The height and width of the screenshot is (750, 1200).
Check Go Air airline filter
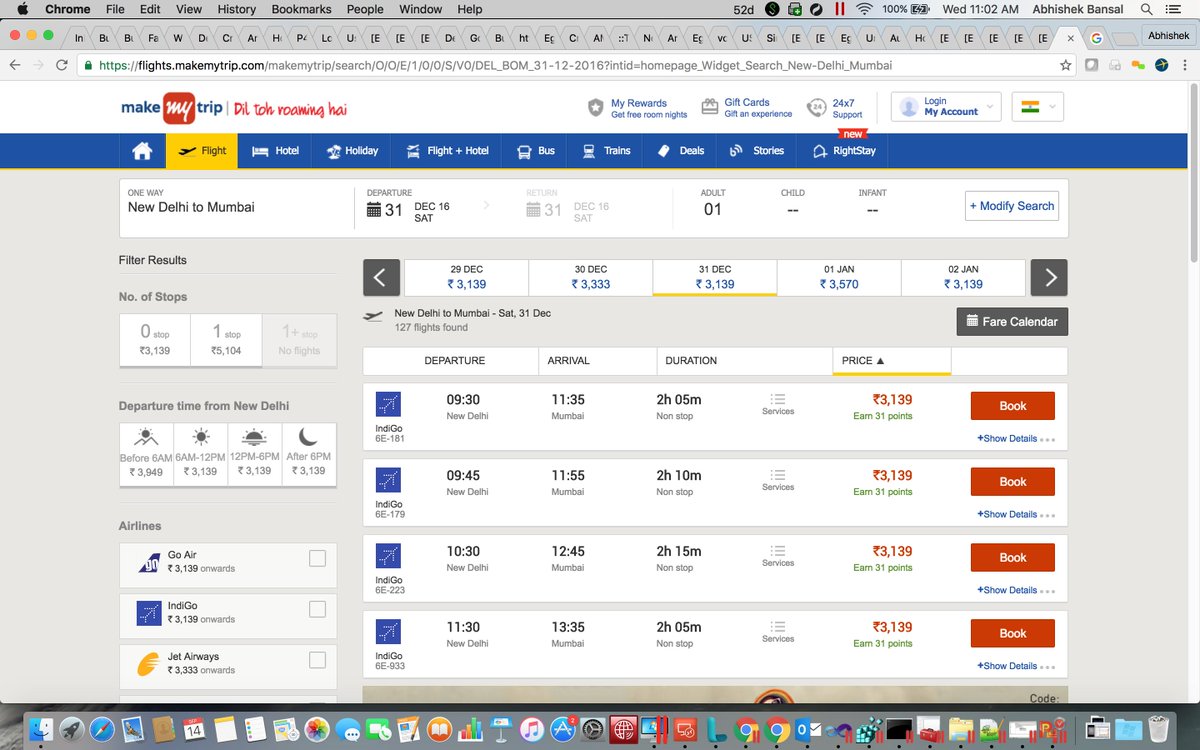(317, 558)
